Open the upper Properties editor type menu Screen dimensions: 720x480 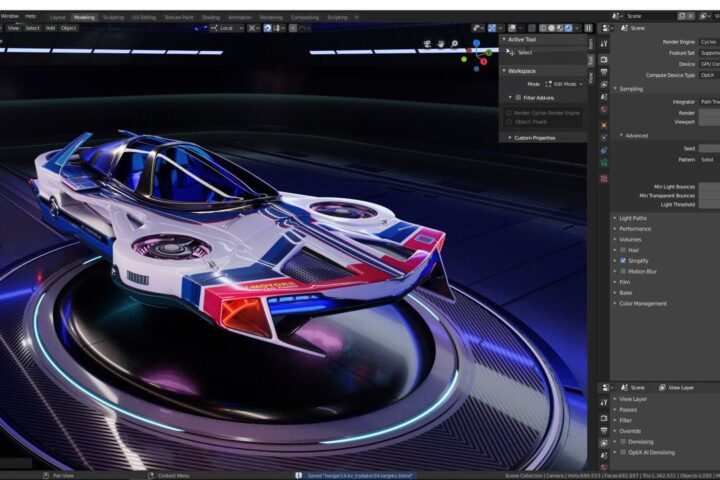tap(607, 28)
